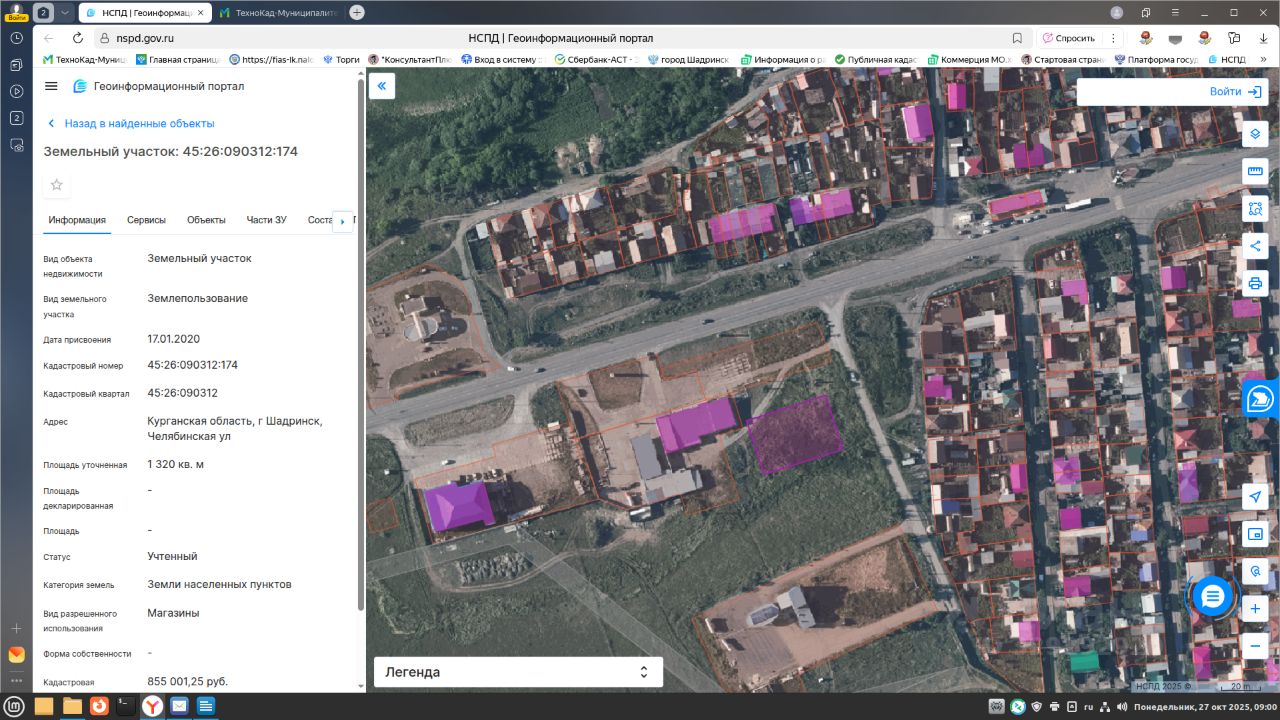Open the map layers panel
1280x720 pixels.
click(1255, 135)
